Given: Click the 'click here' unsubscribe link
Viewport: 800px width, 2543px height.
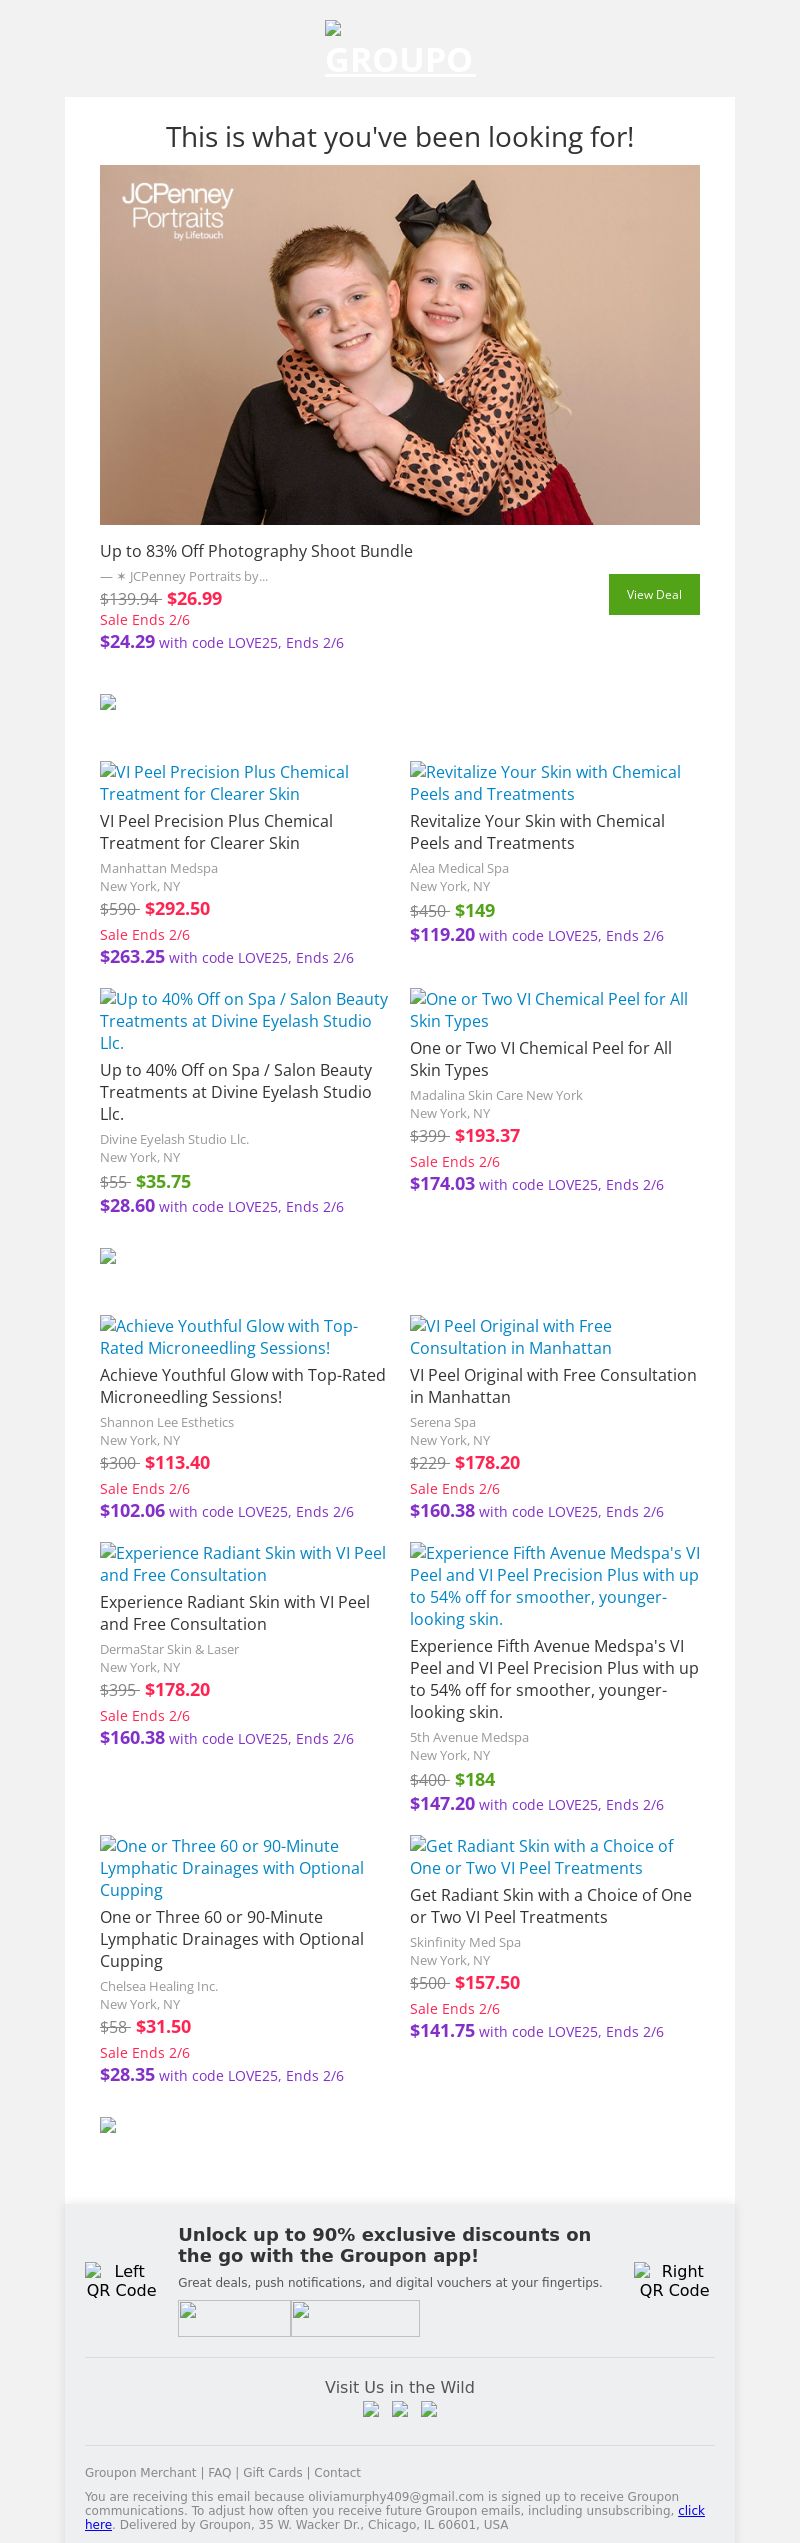Looking at the screenshot, I should (x=691, y=2510).
